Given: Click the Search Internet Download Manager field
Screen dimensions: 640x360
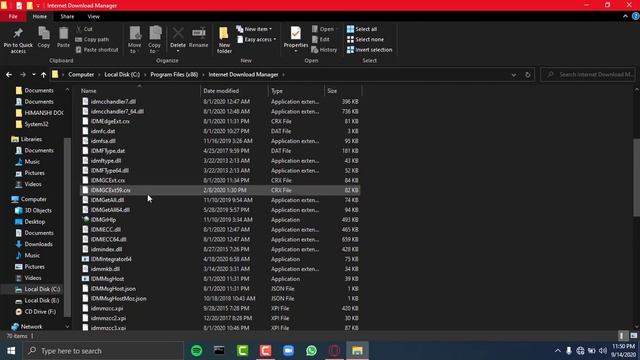Looking at the screenshot, I should 588,75.
